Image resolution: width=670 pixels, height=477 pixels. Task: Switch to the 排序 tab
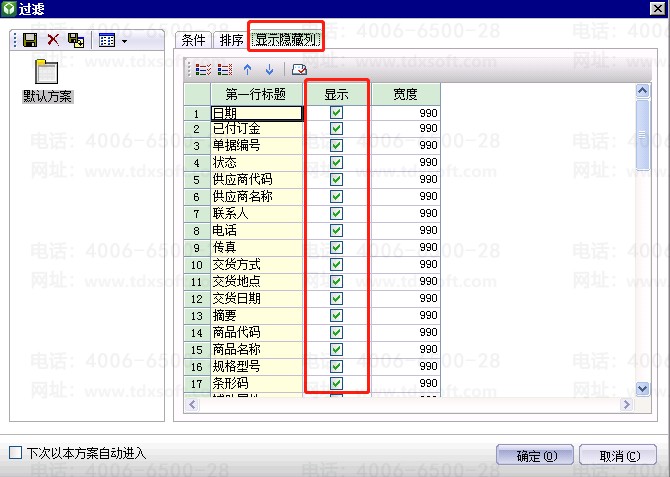coord(230,40)
